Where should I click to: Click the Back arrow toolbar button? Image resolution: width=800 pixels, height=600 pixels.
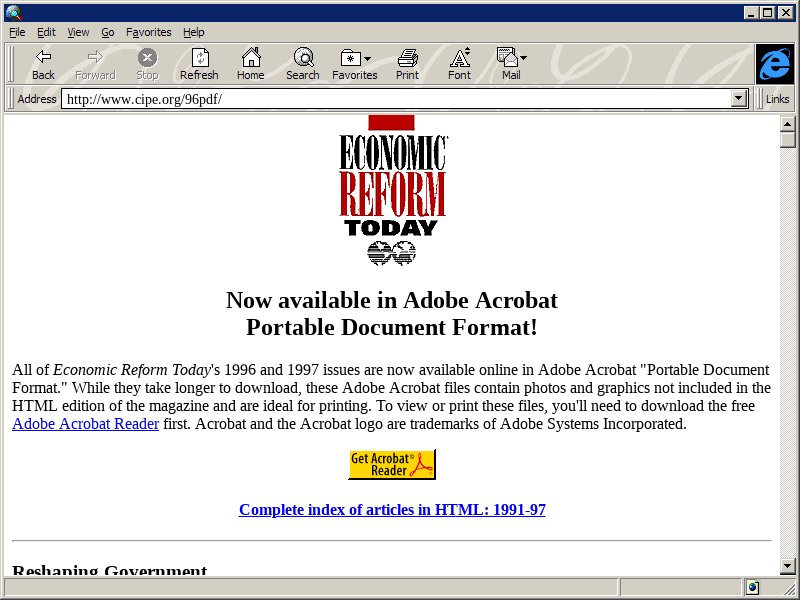click(43, 64)
